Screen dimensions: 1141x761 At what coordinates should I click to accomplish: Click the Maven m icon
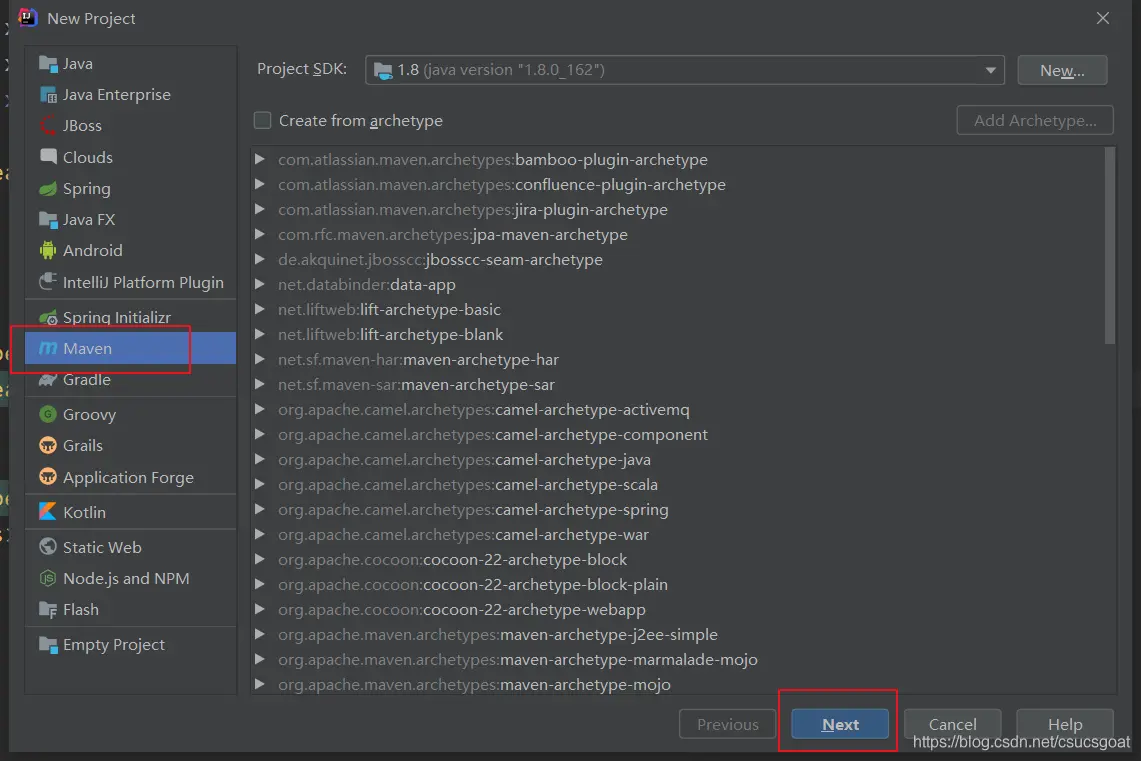[x=48, y=348]
